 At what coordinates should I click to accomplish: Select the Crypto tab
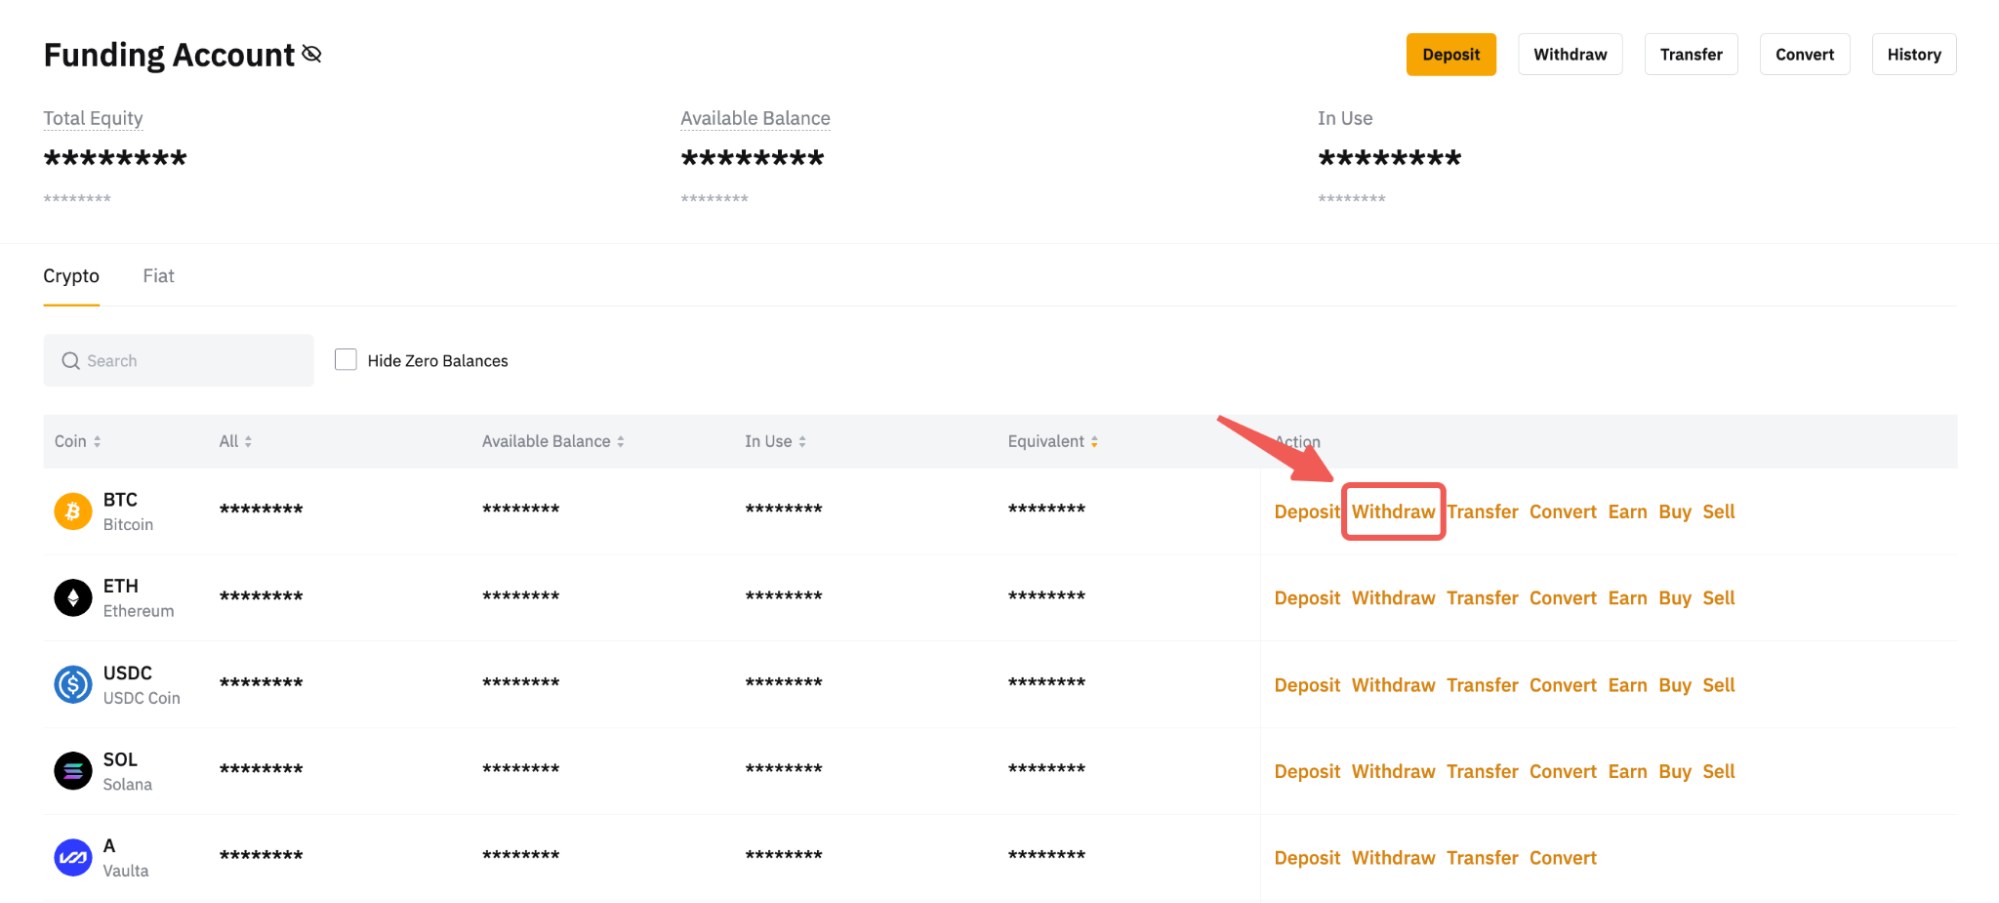[x=71, y=276]
